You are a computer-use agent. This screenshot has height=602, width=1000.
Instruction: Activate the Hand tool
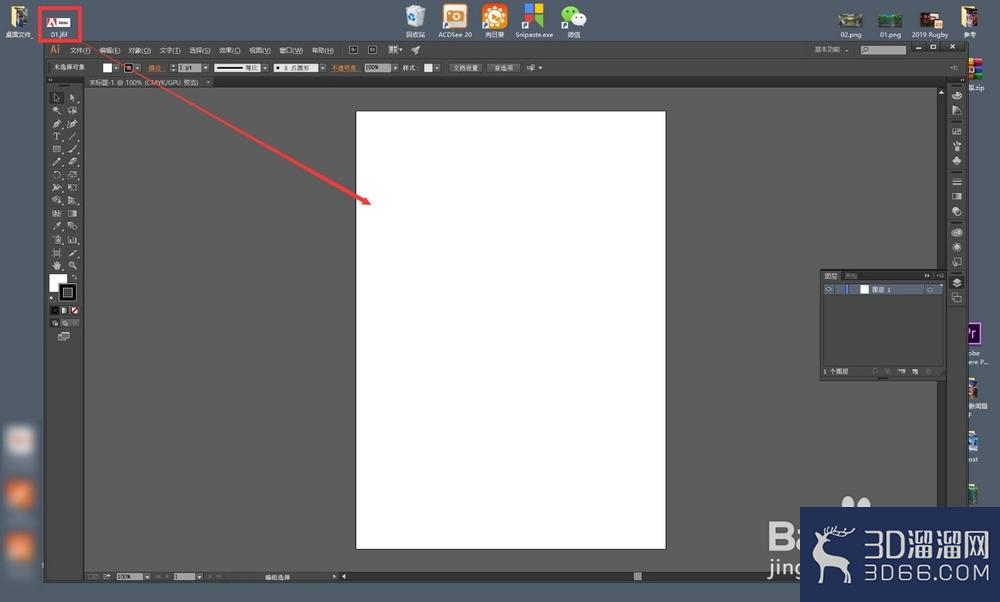click(x=57, y=265)
